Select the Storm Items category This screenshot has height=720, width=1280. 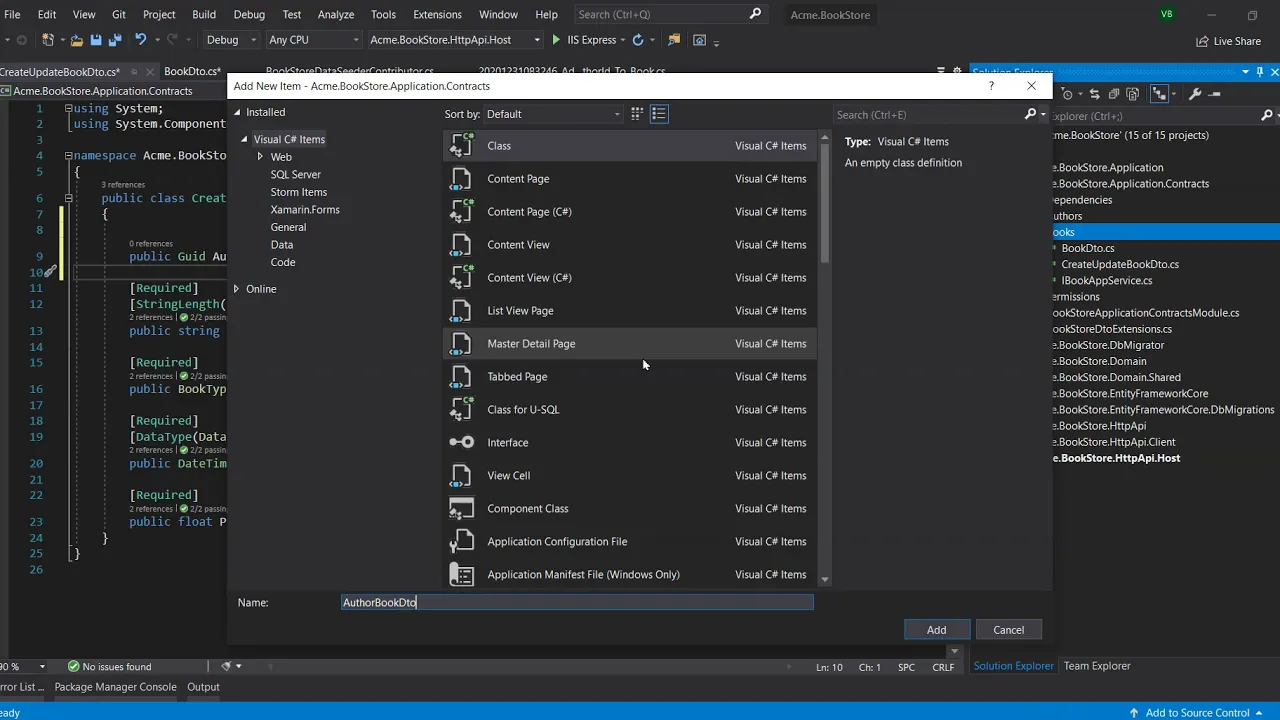tap(298, 192)
